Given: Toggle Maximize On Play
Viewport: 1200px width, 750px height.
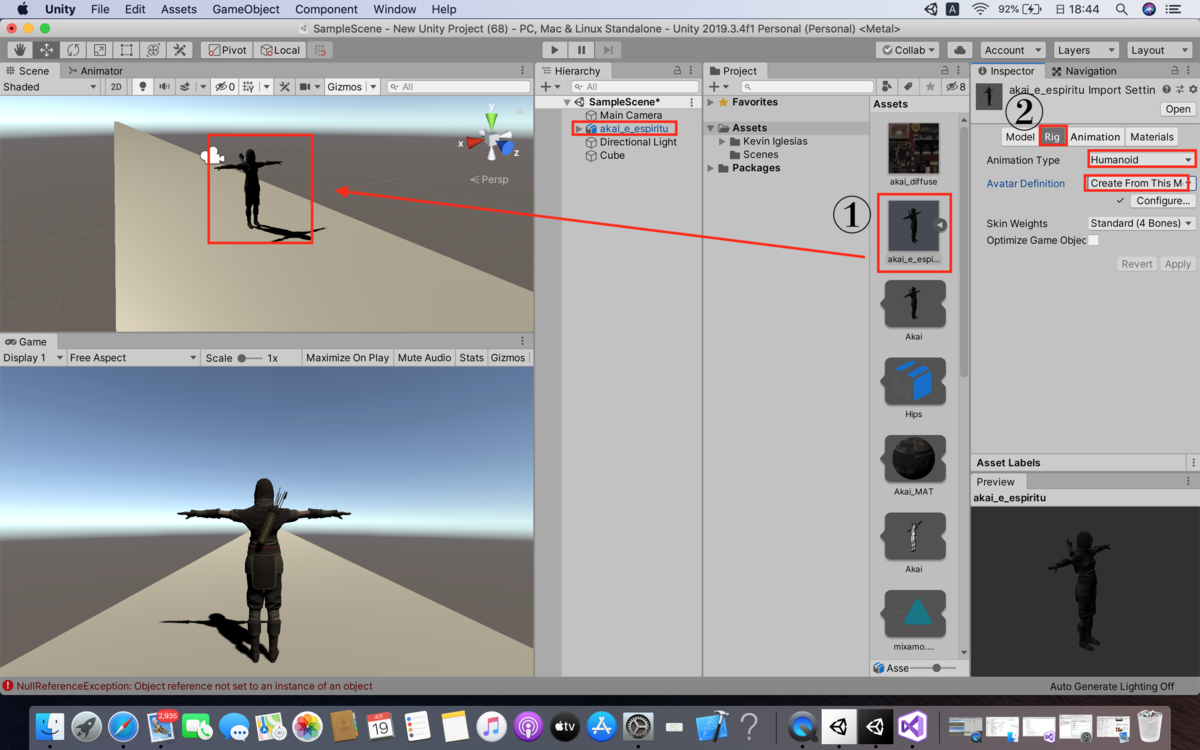Looking at the screenshot, I should click(x=347, y=358).
